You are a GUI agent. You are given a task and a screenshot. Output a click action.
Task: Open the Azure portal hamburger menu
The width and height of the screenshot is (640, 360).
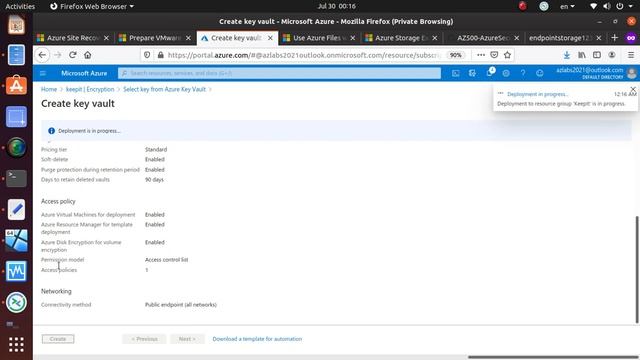coord(43,73)
